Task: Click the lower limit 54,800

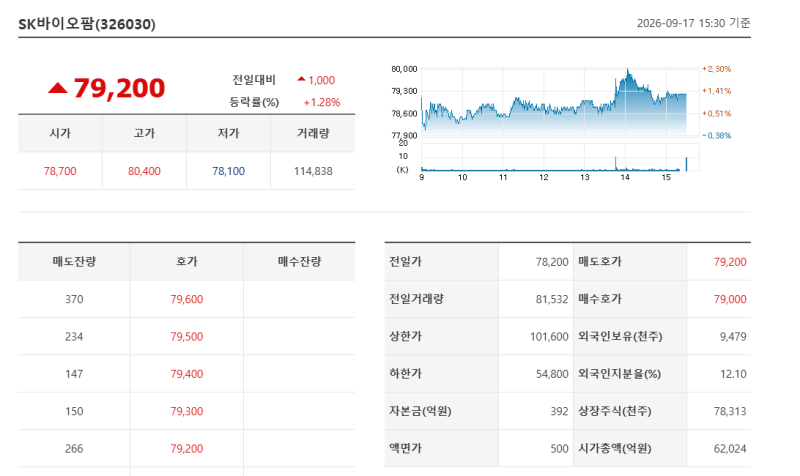Action: click(x=552, y=374)
